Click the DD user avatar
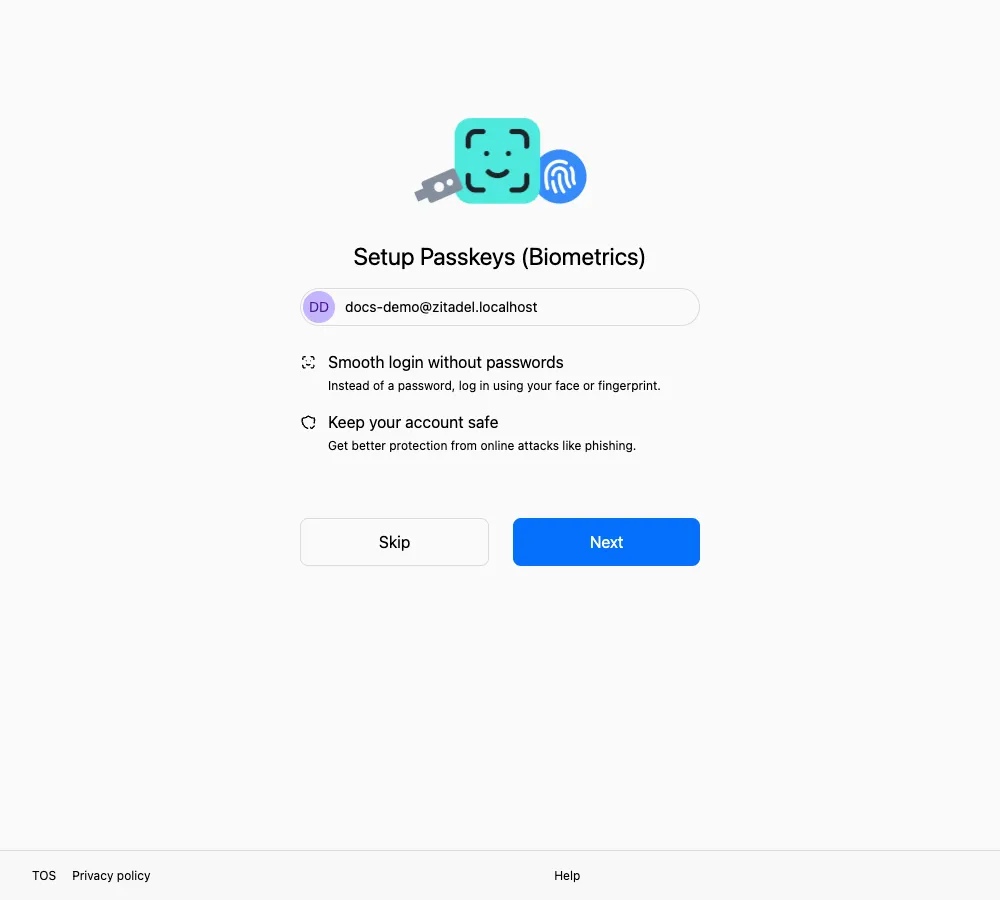 [x=319, y=307]
